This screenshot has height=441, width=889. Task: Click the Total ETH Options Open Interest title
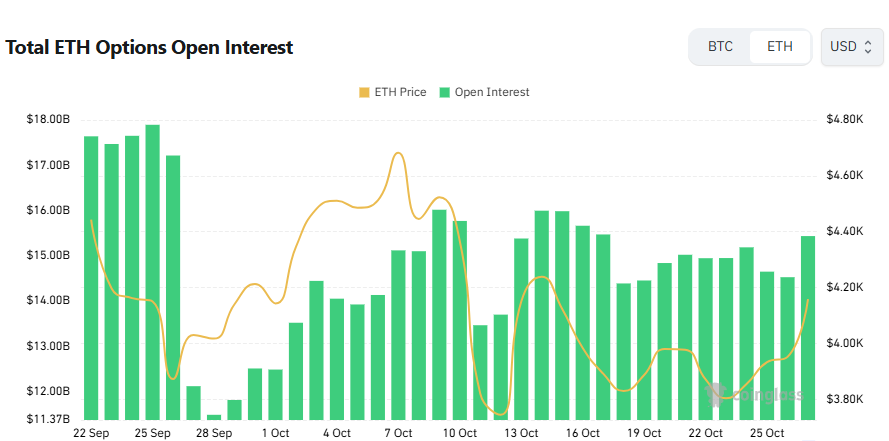click(149, 47)
